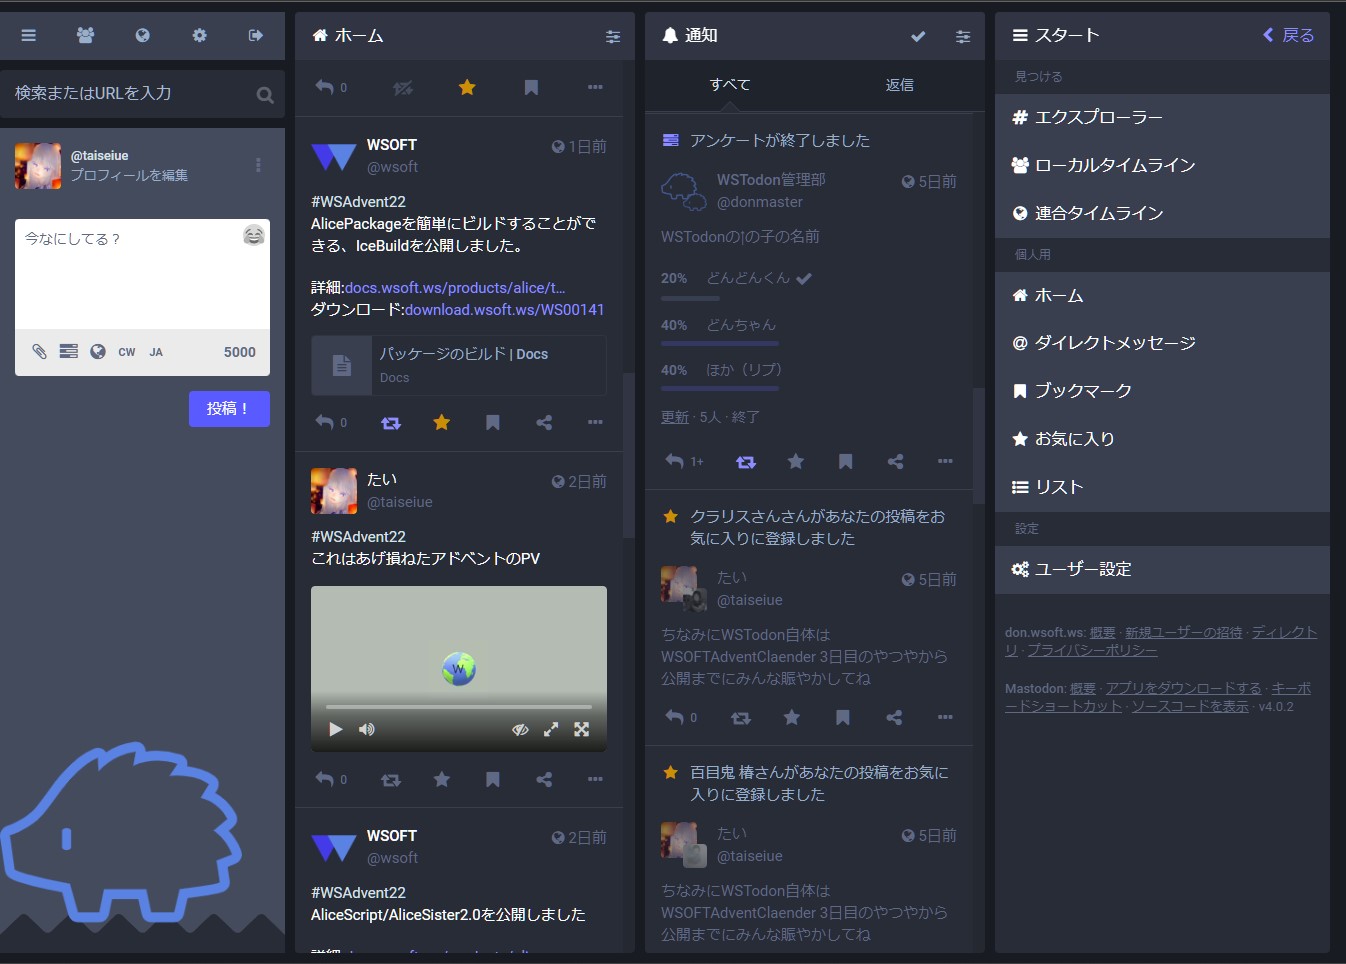The width and height of the screenshot is (1346, 964).
Task: Boost WSOFT's IceBuild announcement post
Action: [390, 422]
